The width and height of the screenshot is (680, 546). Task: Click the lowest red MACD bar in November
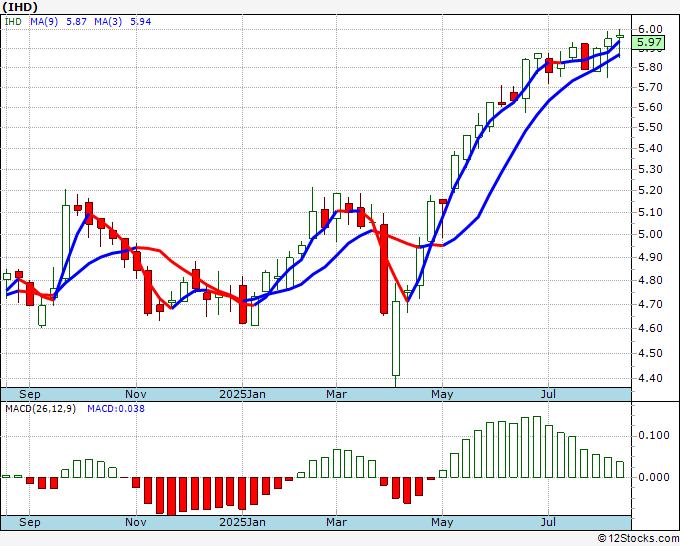172,497
